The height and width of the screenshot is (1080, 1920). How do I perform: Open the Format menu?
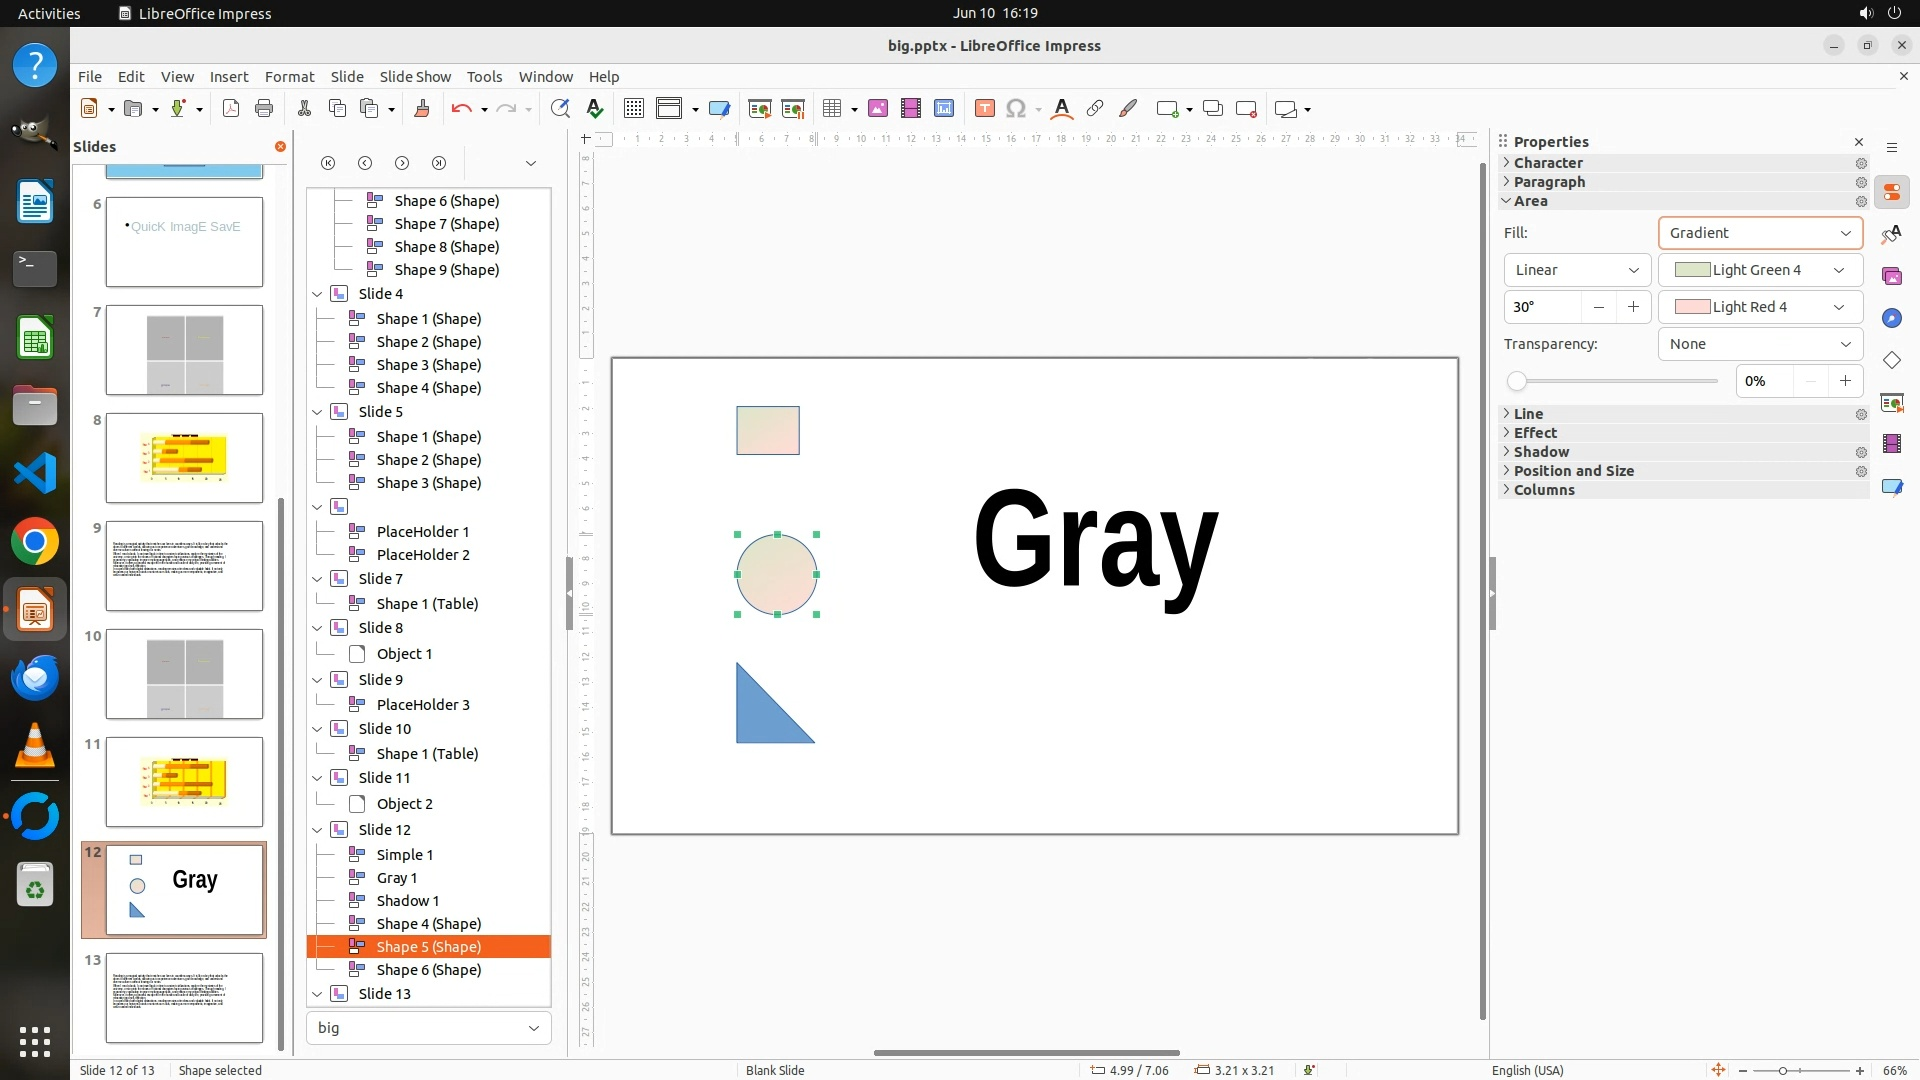pos(289,77)
